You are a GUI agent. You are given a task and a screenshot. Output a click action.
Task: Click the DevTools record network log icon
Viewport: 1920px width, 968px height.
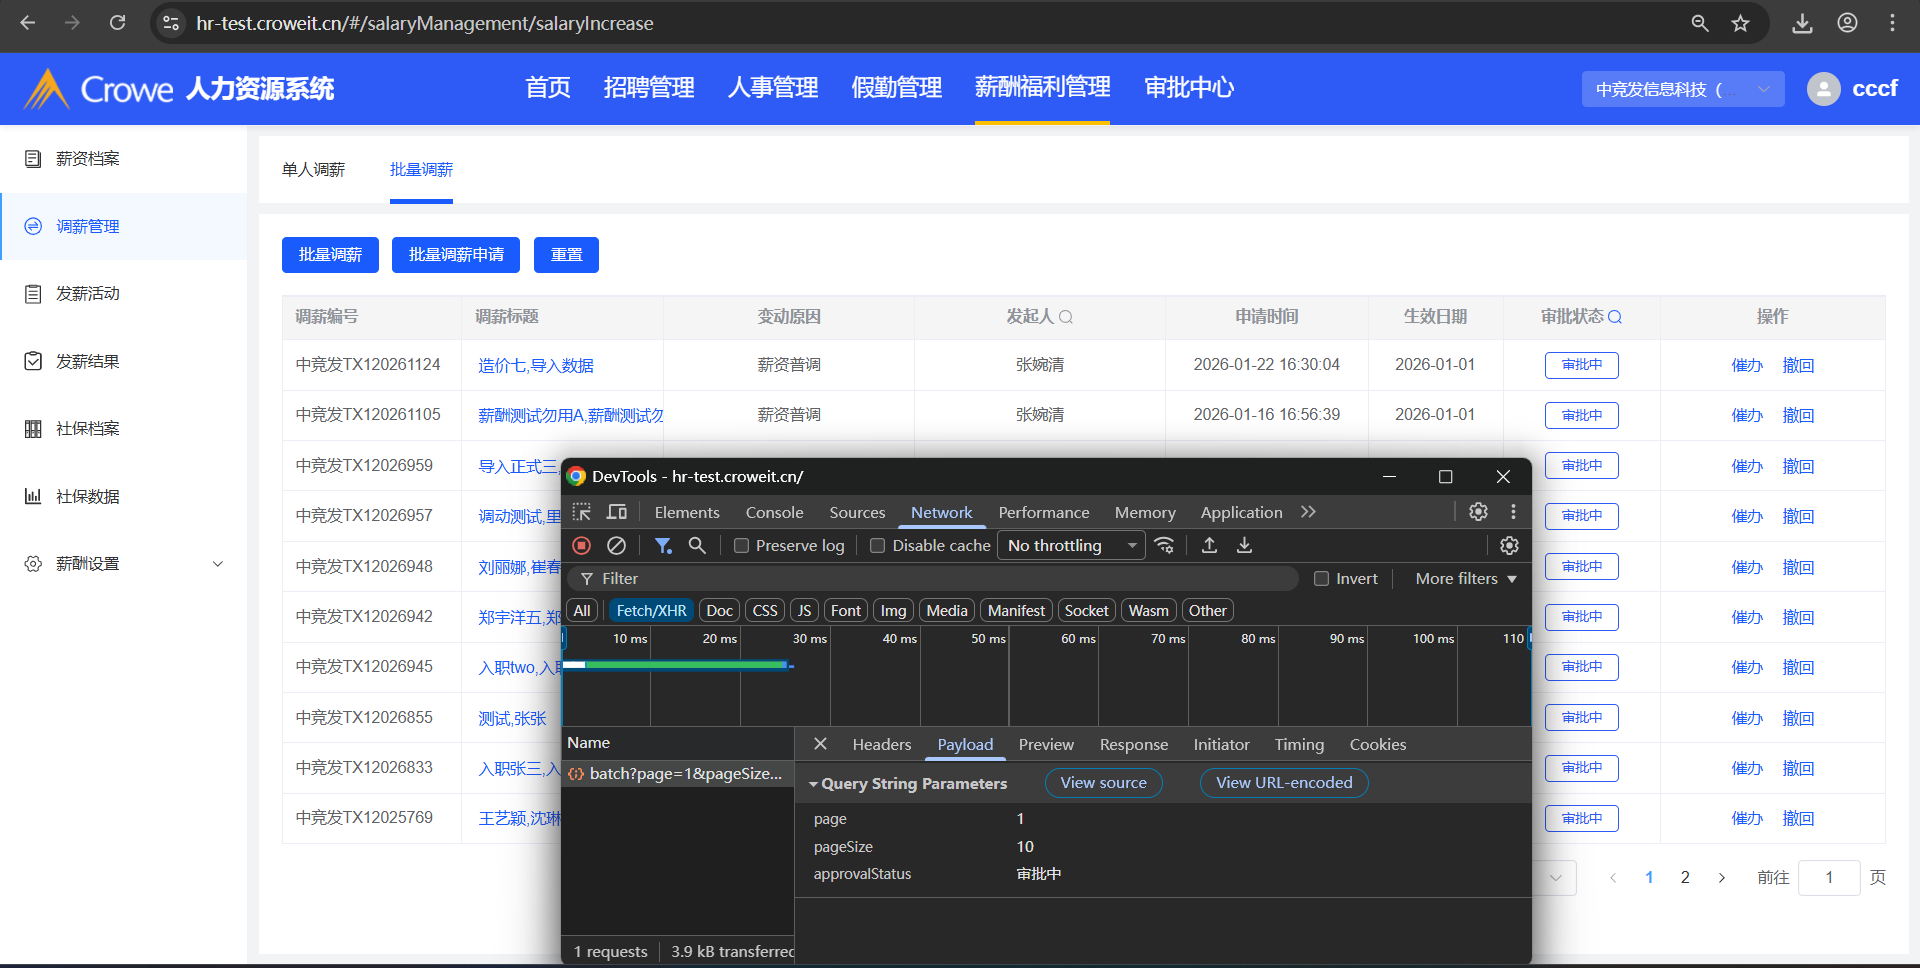[x=581, y=546]
